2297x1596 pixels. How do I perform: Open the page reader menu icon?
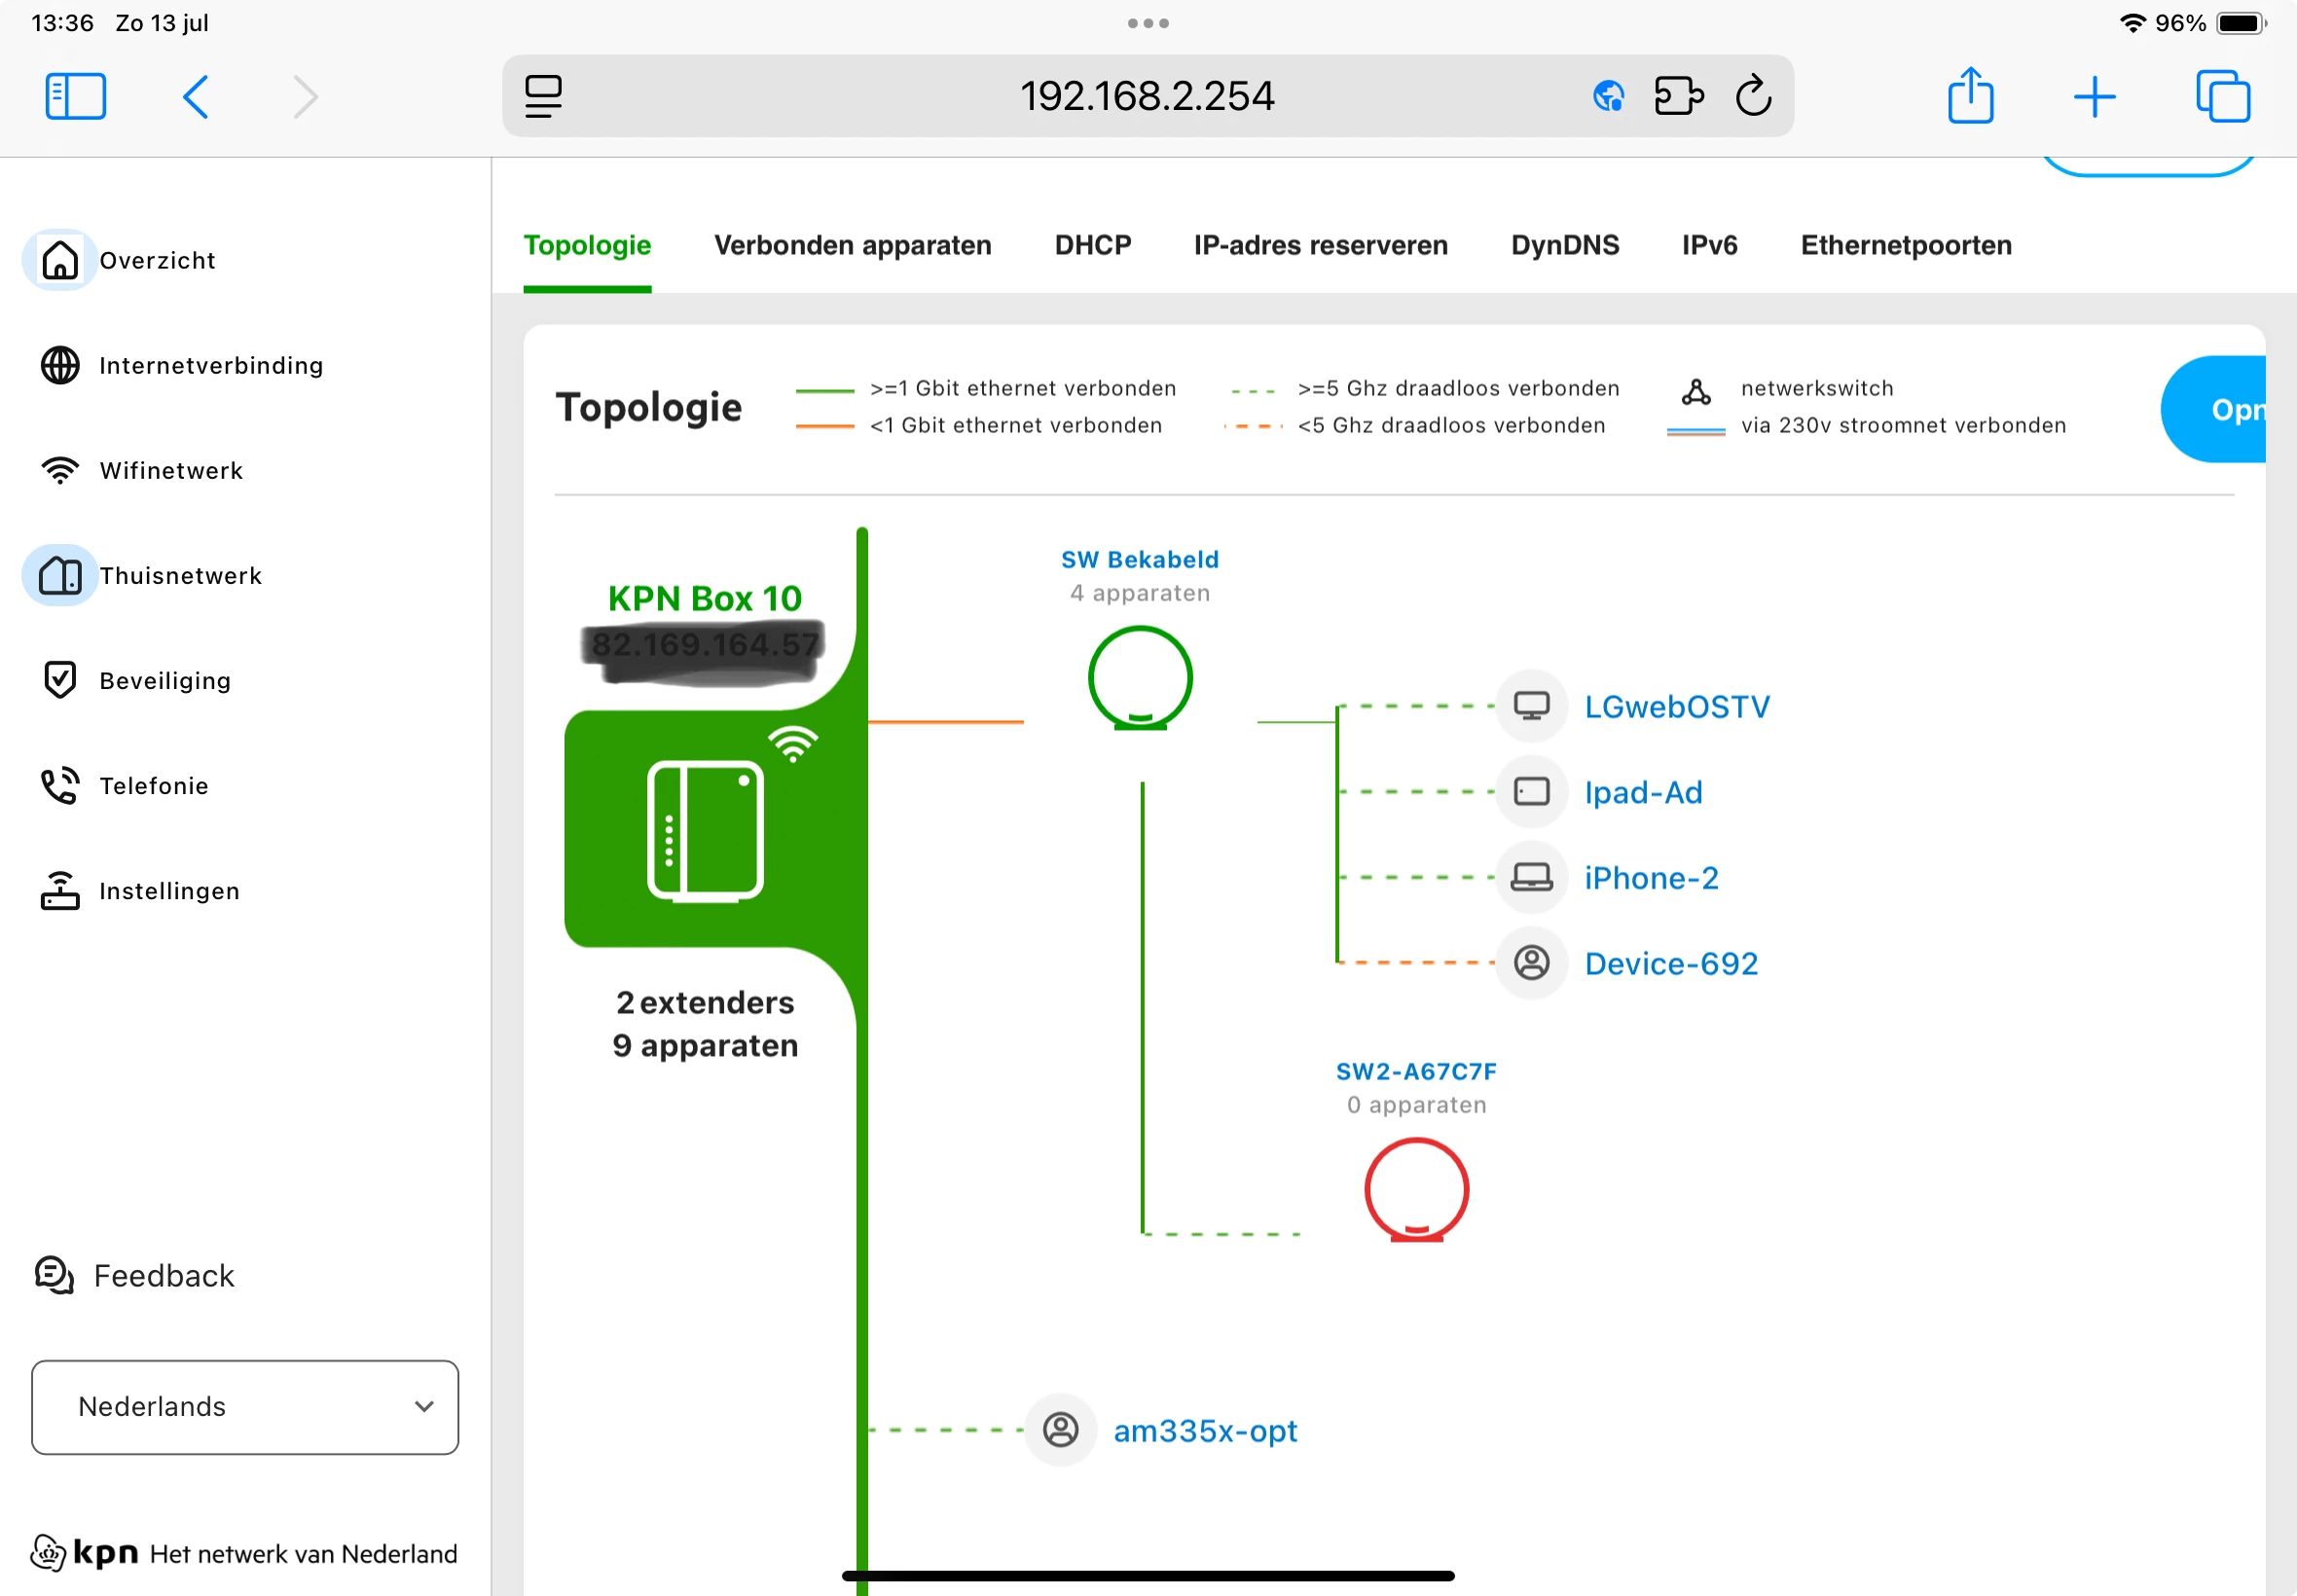[543, 97]
